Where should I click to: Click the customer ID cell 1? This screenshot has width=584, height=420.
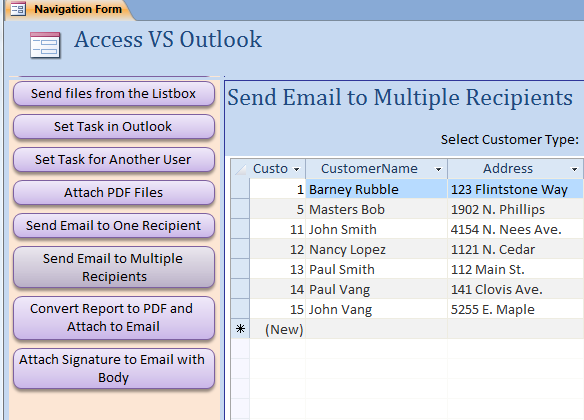coord(277,189)
